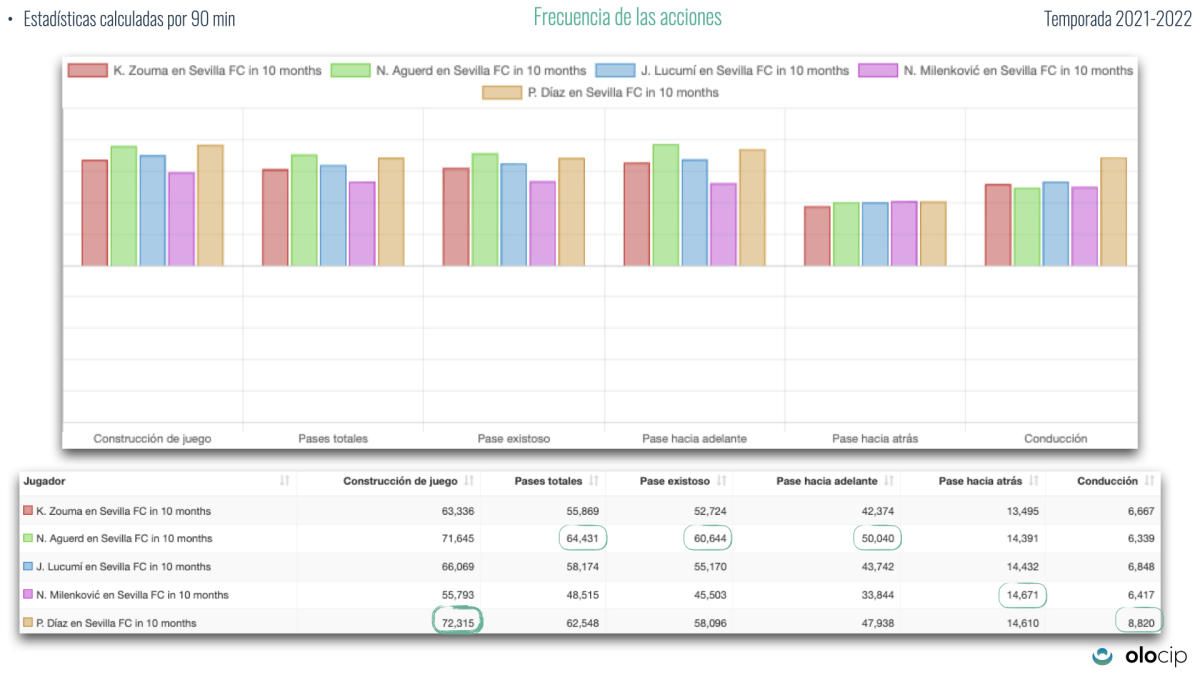
Task: Toggle P. Díaz legend entry
Action: click(x=622, y=93)
